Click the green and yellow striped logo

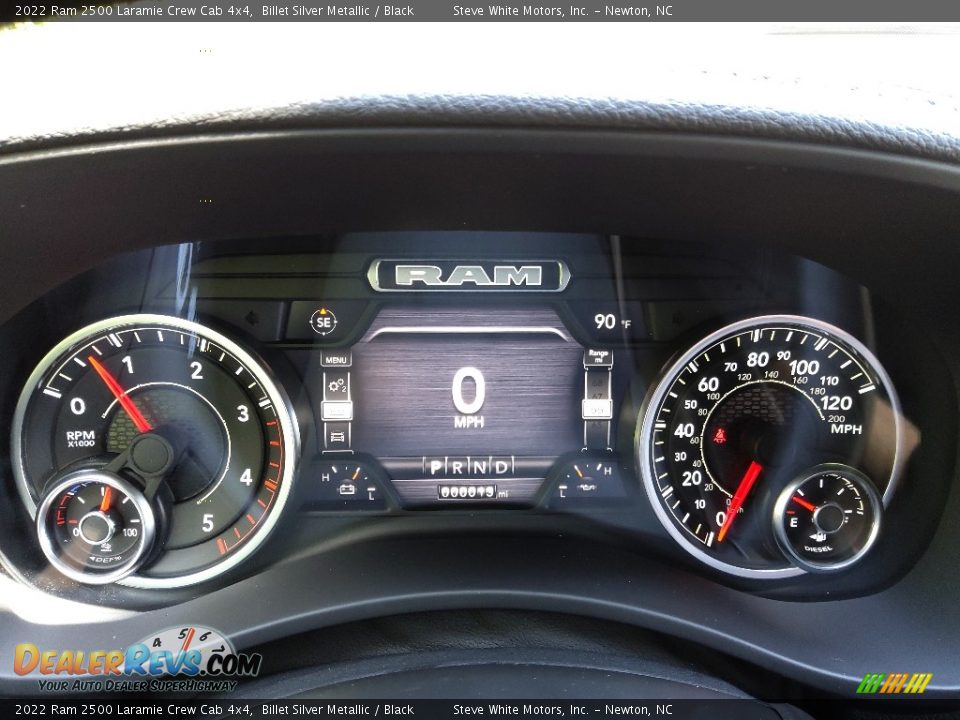[x=894, y=683]
